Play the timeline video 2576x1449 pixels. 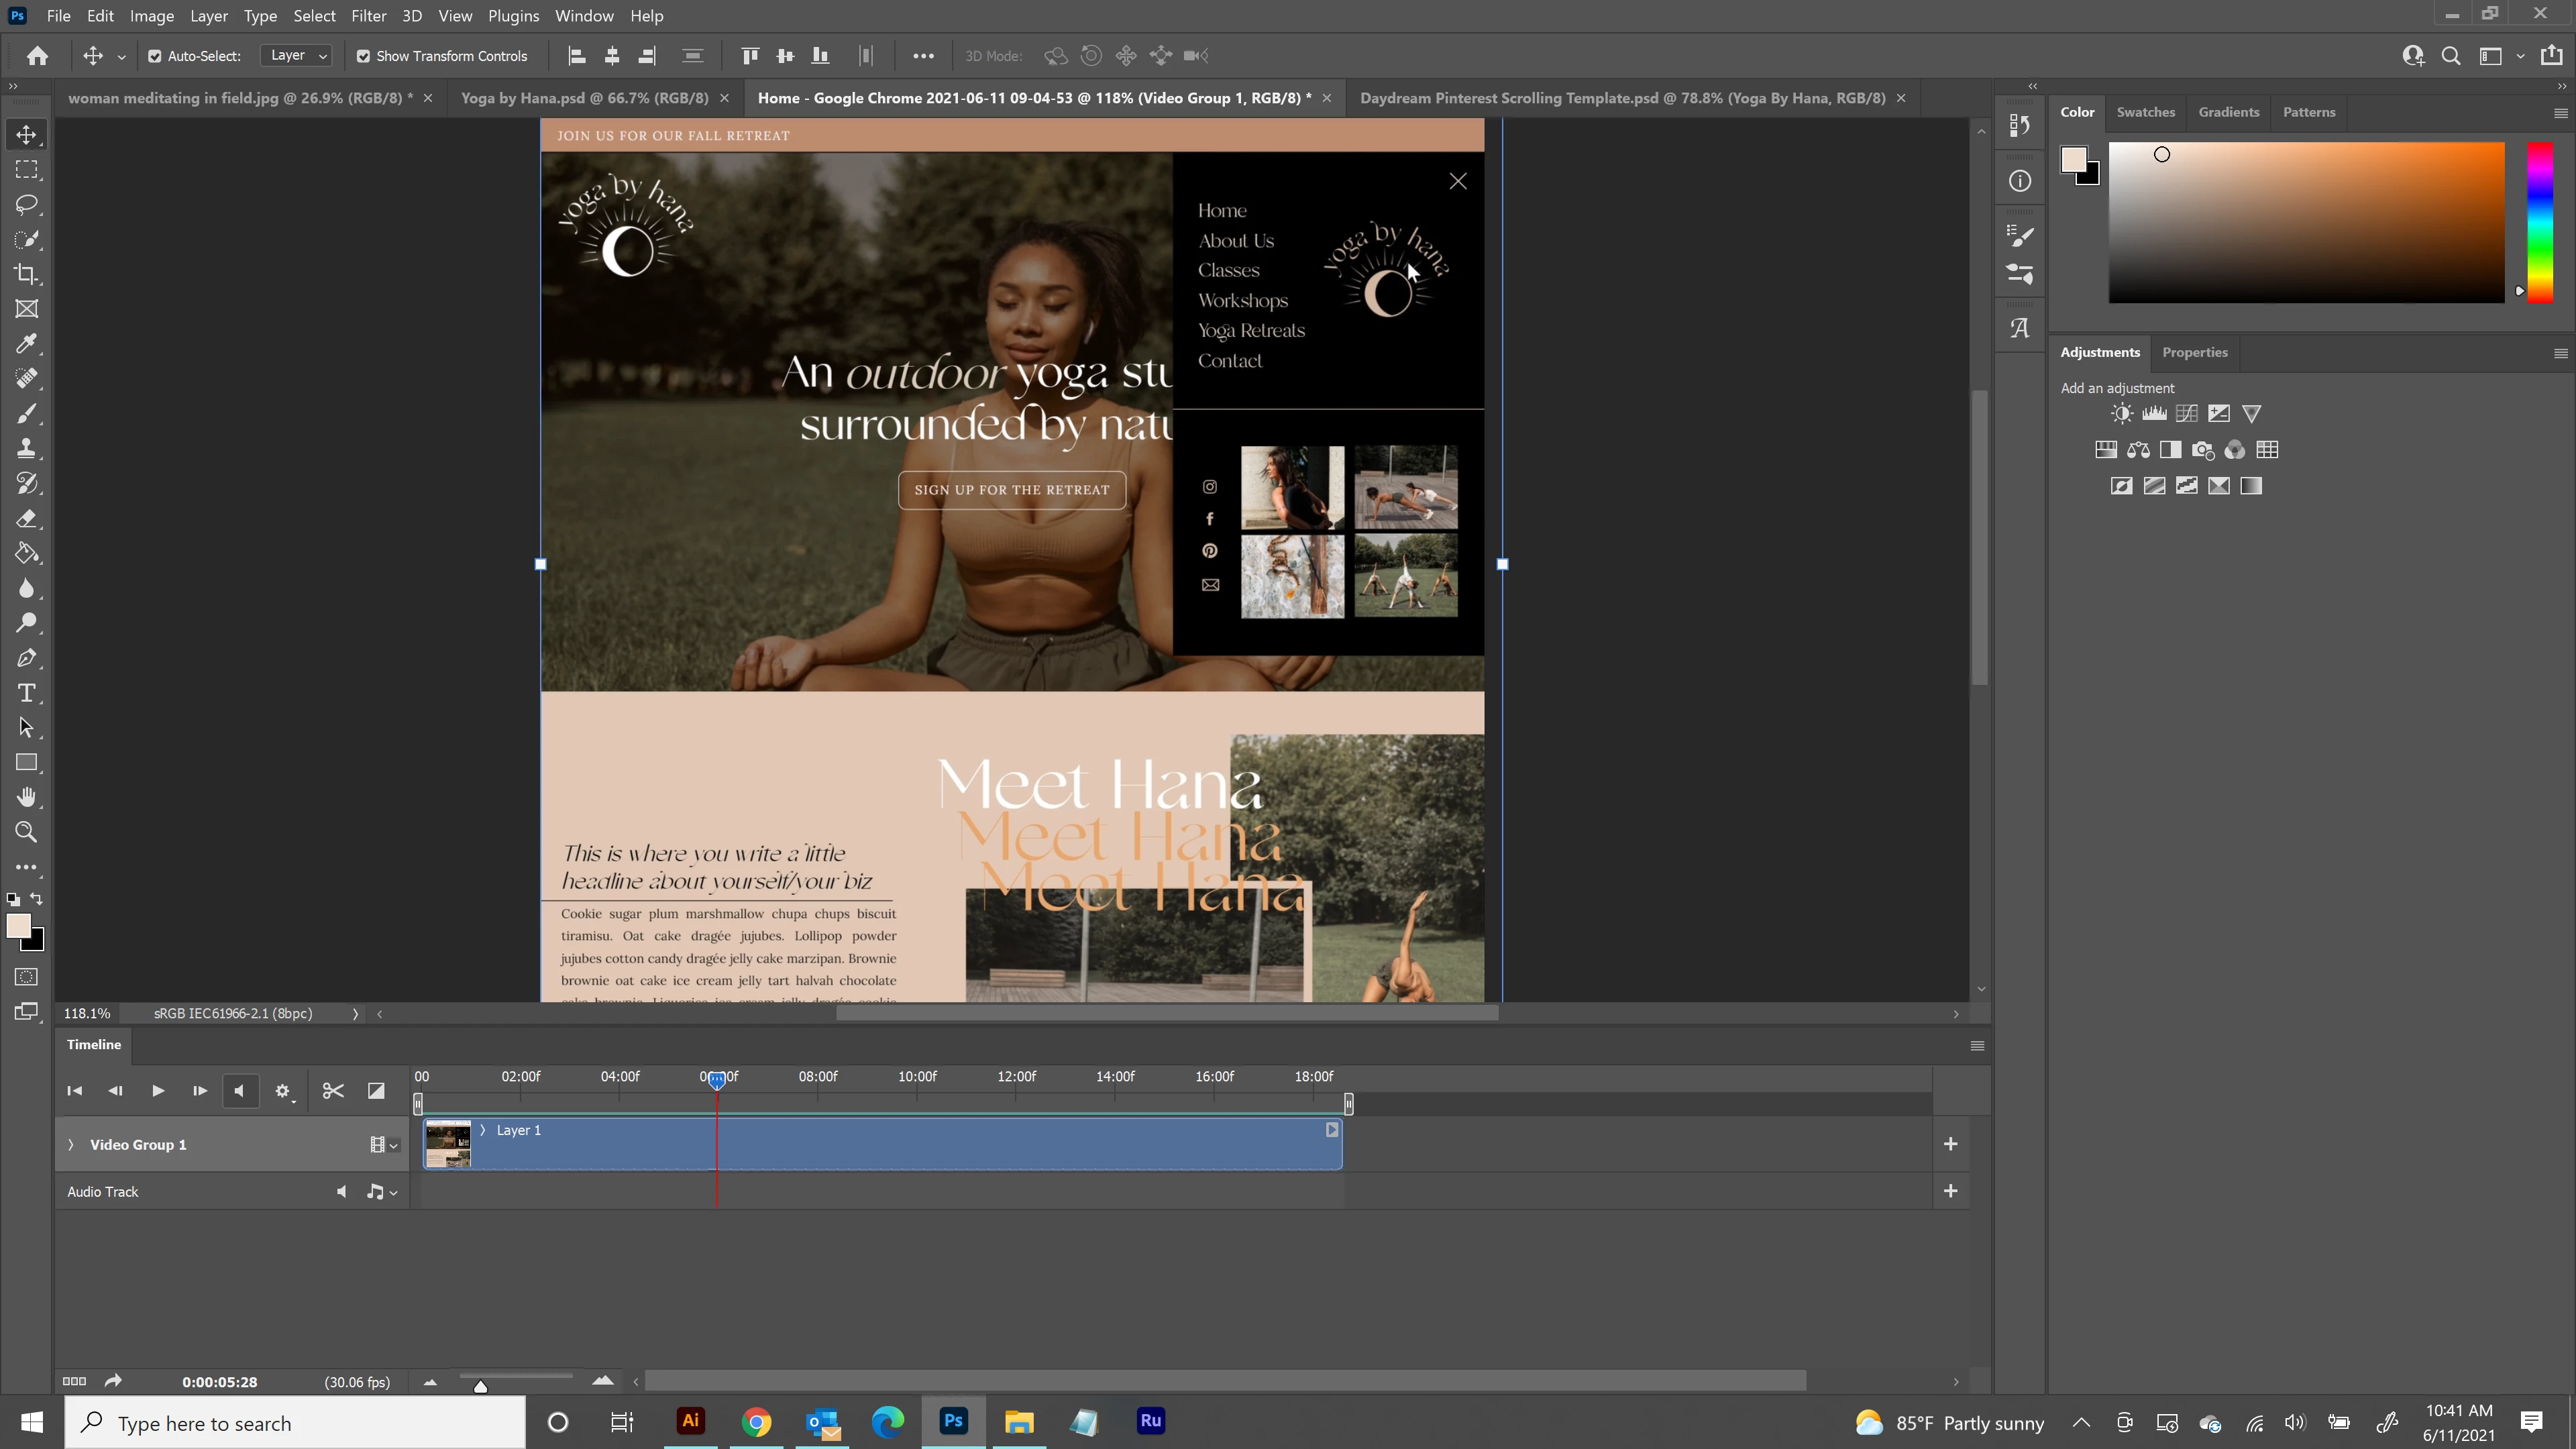[158, 1091]
